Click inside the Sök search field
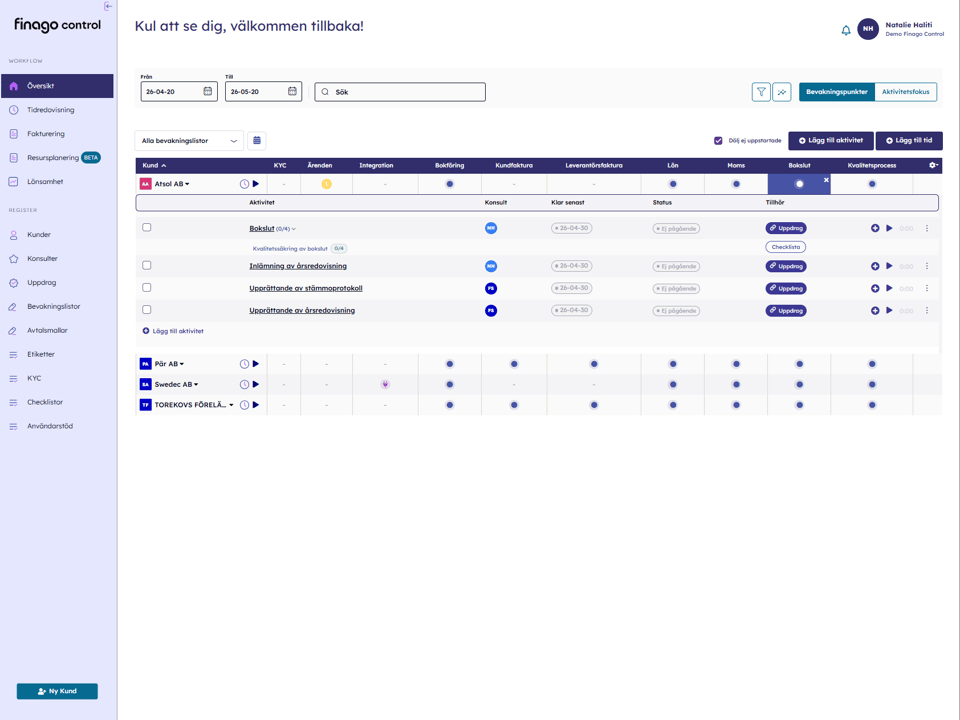960x720 pixels. tap(400, 91)
